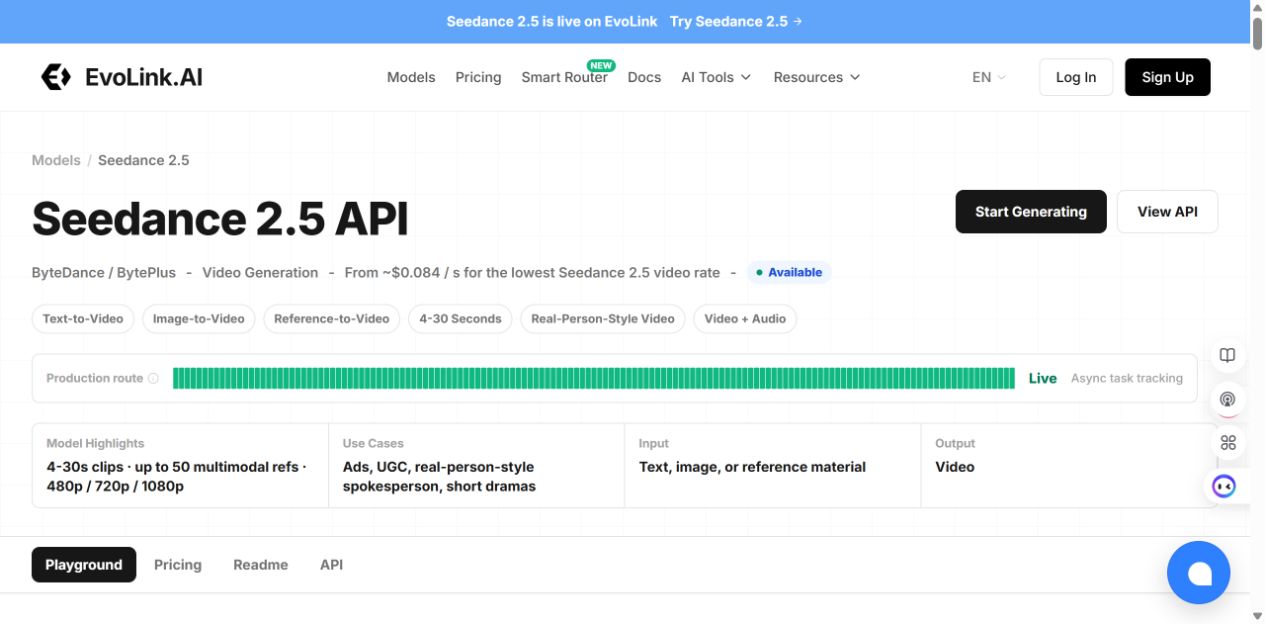The image size is (1265, 624).
Task: Open the docs book icon in sidebar
Action: pos(1228,355)
